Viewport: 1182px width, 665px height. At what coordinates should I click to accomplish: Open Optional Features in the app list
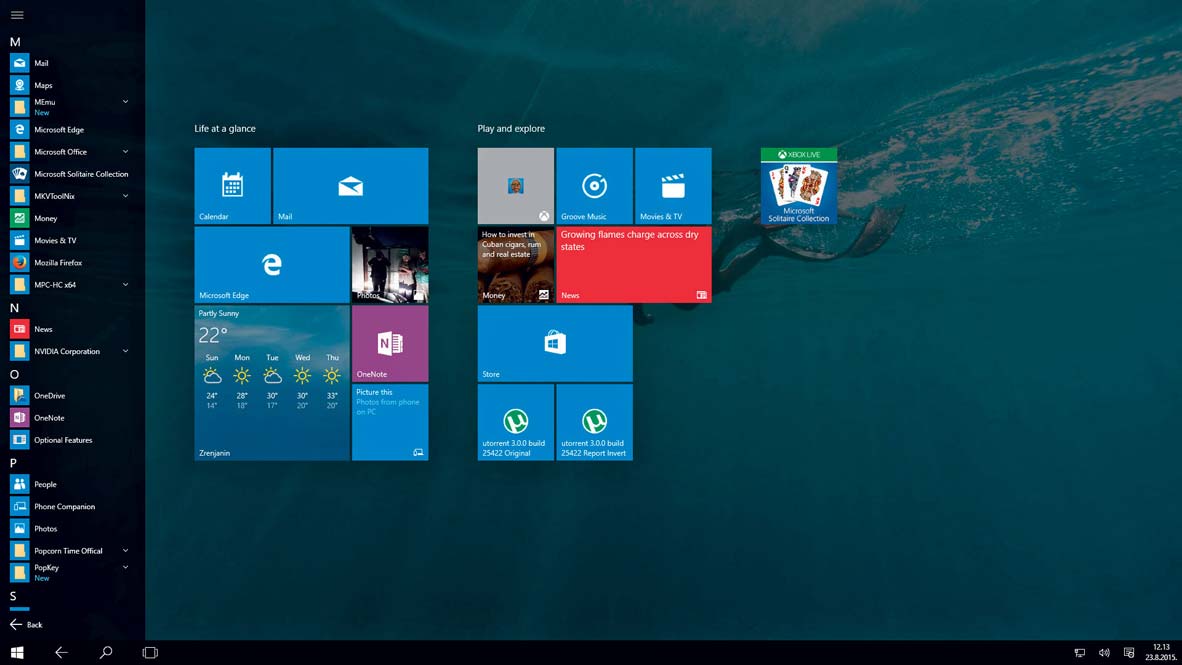(69, 440)
